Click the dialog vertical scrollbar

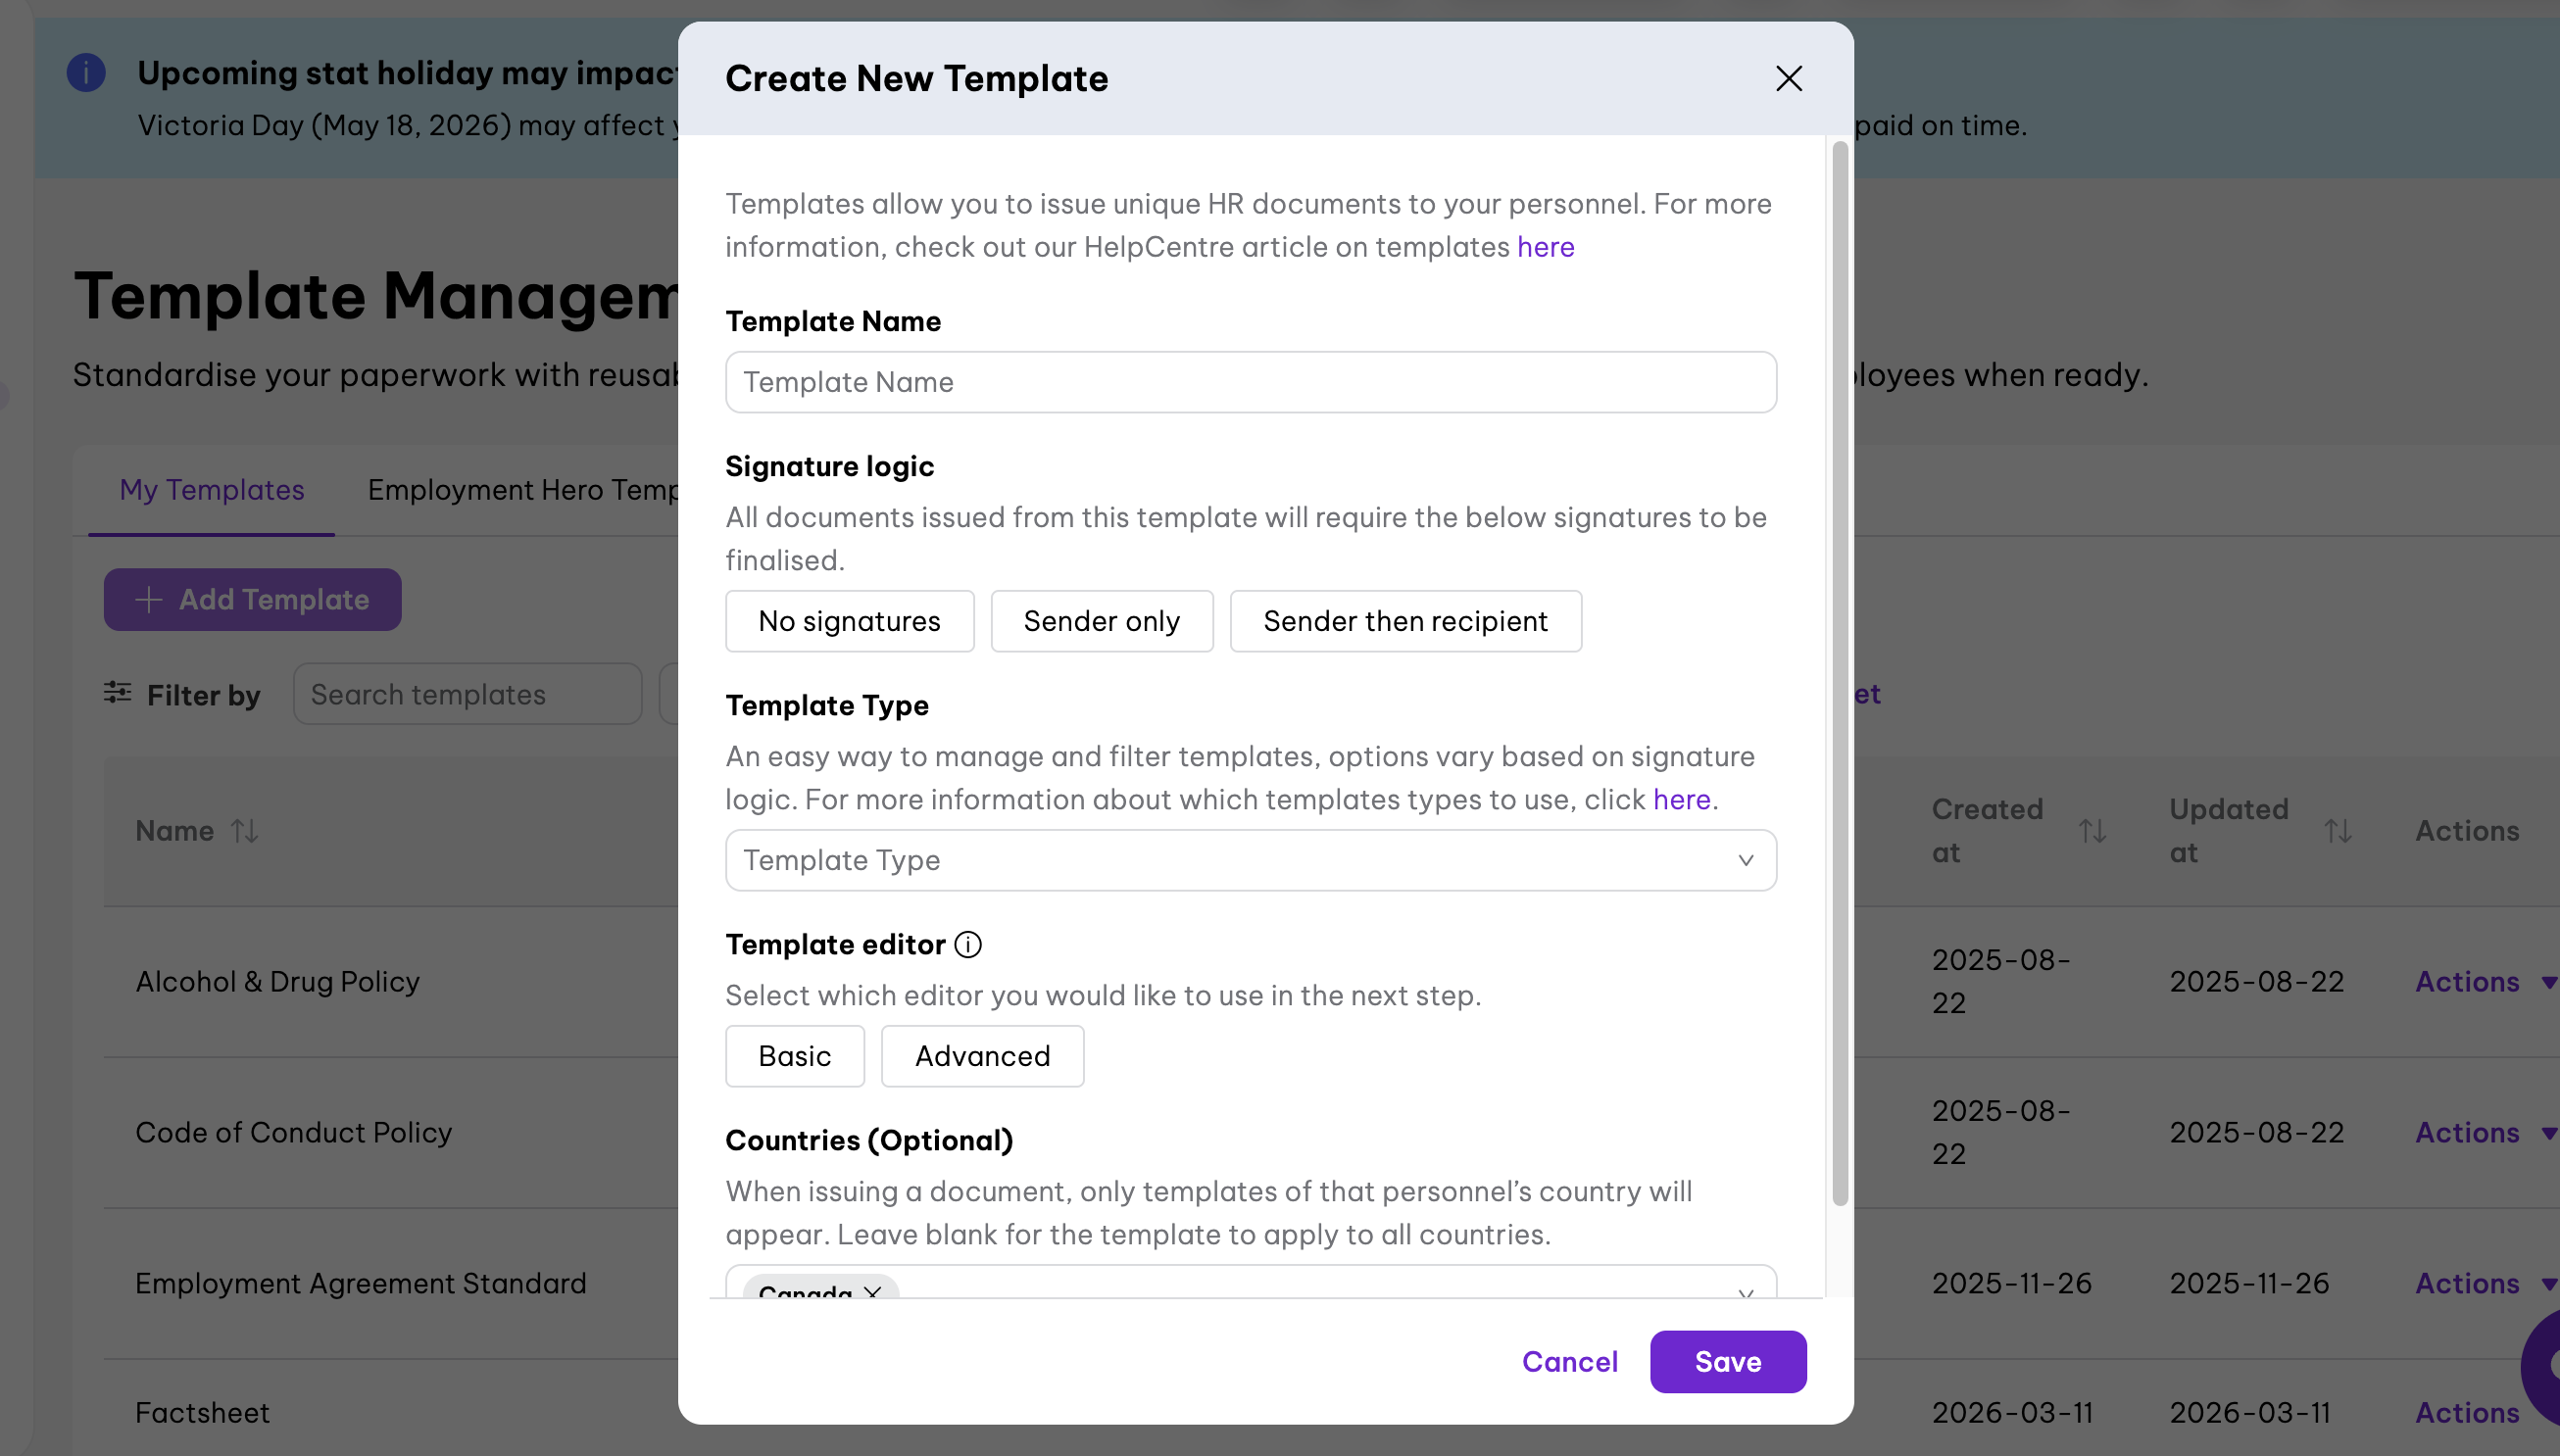1839,673
